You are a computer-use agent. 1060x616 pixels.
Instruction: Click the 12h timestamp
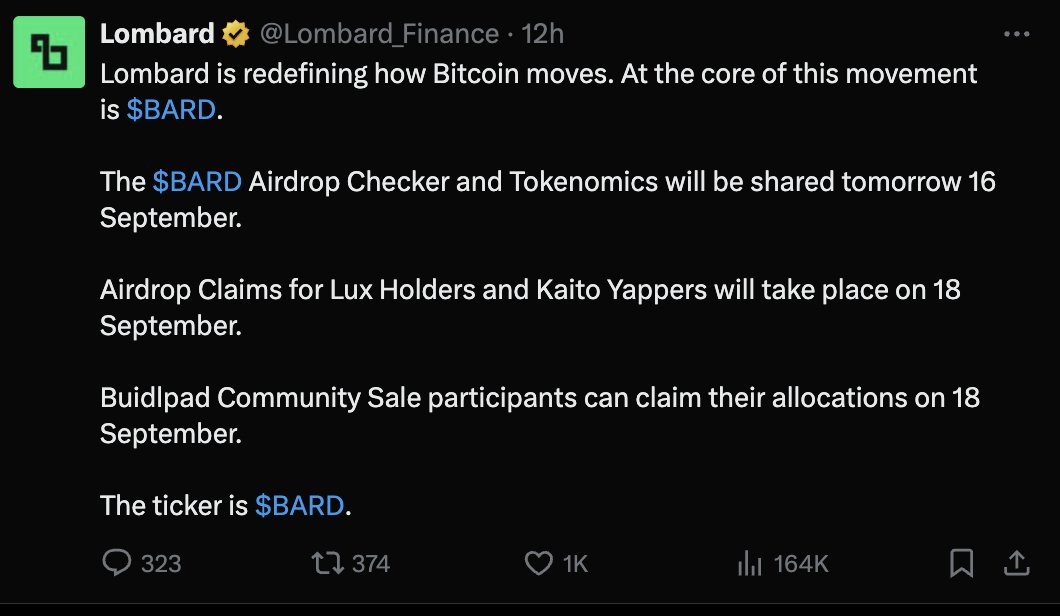(542, 34)
